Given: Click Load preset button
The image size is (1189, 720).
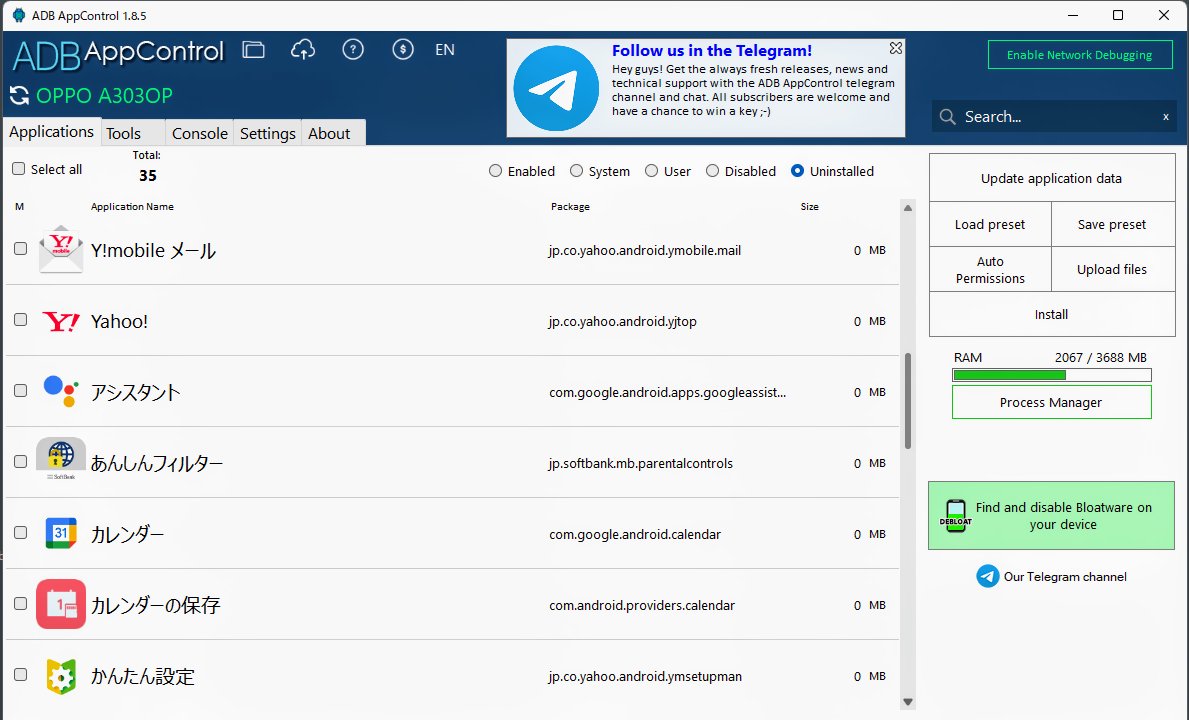Looking at the screenshot, I should (x=990, y=224).
